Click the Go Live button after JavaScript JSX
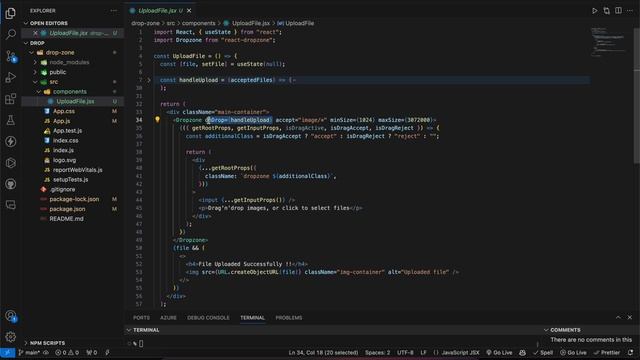640x360 pixels. click(499, 352)
